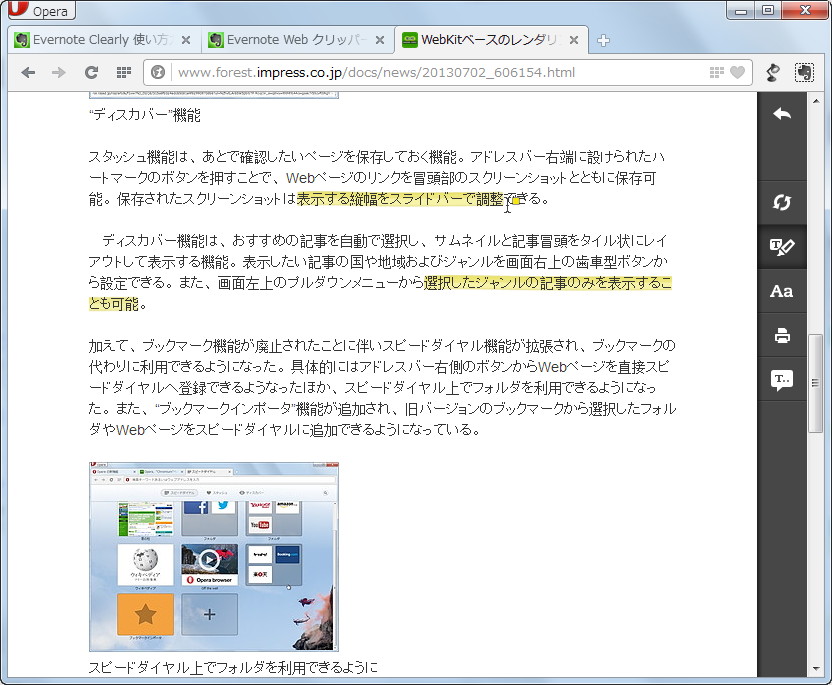The width and height of the screenshot is (832, 685).
Task: Click the Evernote Web Clipper elephant icon
Action: (804, 72)
